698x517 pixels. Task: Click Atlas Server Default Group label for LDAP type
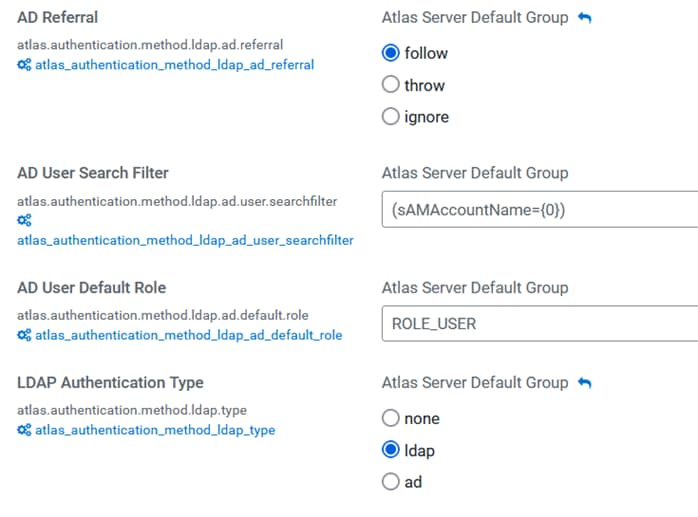(x=475, y=383)
